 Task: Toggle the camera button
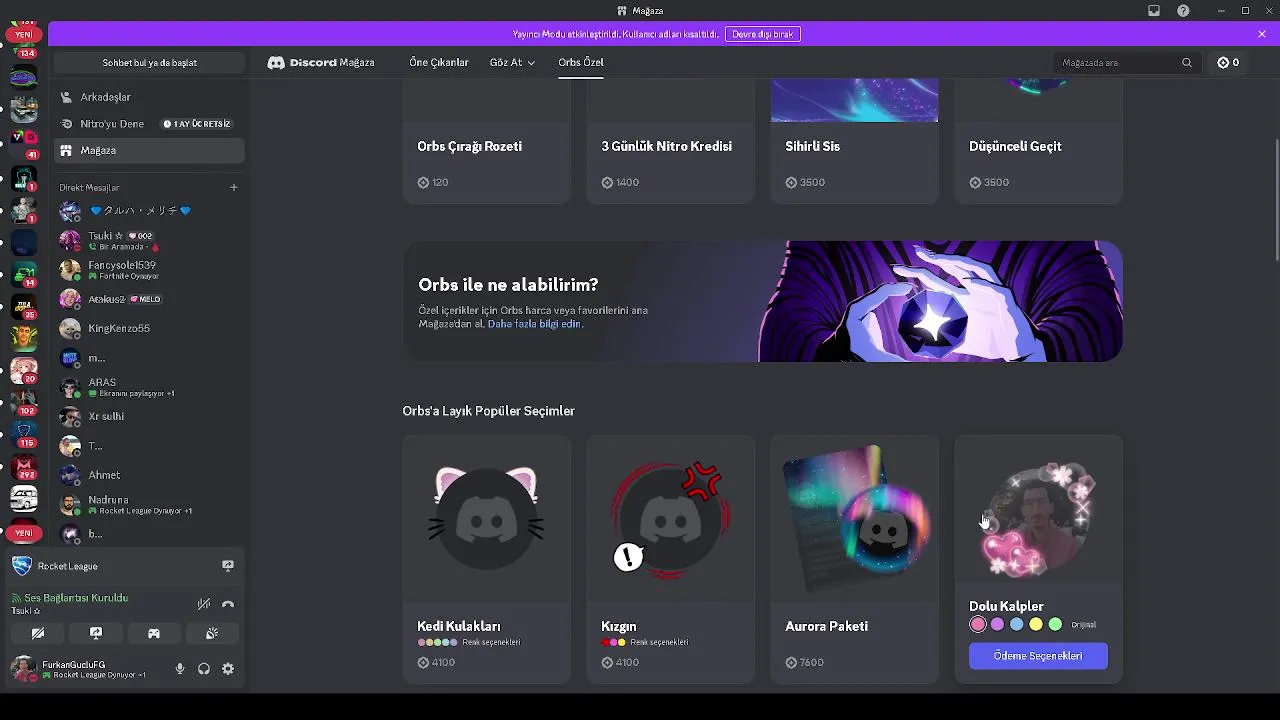point(38,633)
